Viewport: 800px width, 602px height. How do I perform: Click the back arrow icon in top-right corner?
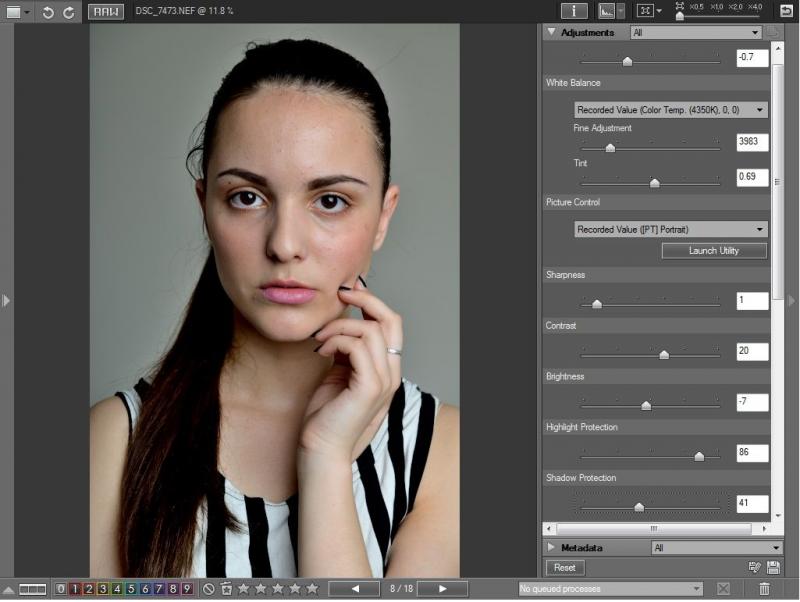pos(786,11)
